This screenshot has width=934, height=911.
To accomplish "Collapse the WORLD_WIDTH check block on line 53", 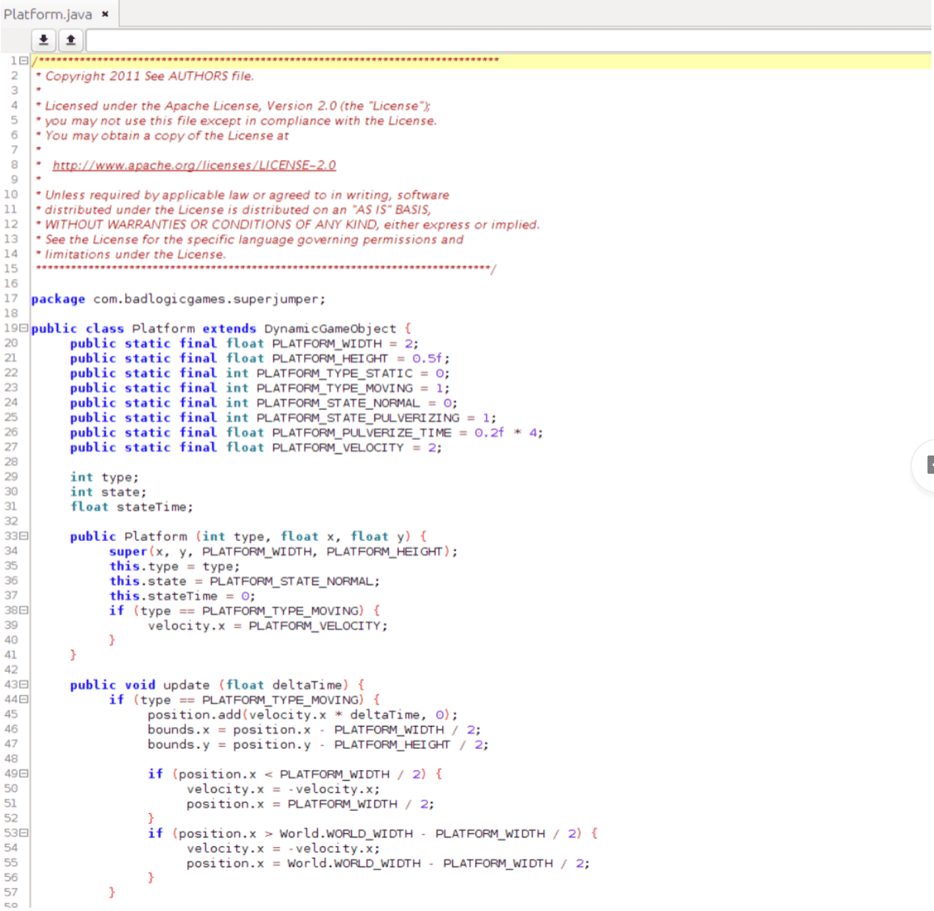I will [x=22, y=833].
